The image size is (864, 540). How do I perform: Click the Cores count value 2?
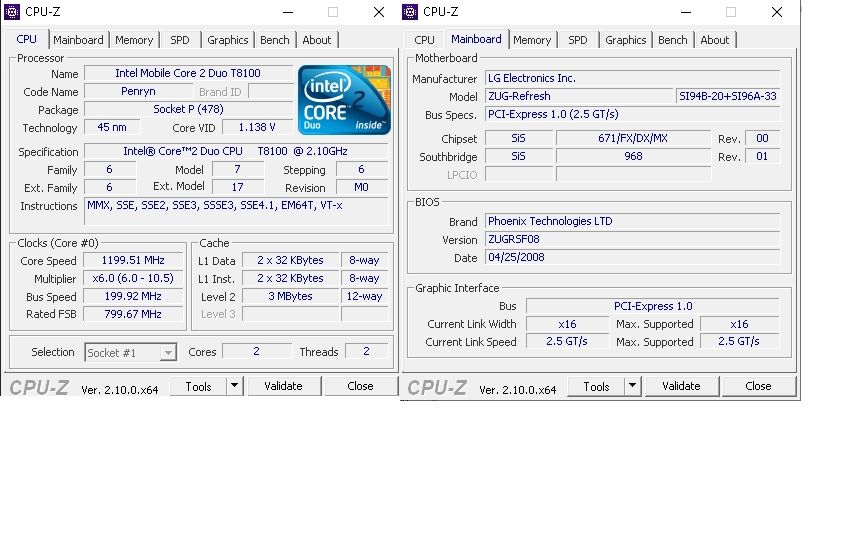tap(256, 352)
